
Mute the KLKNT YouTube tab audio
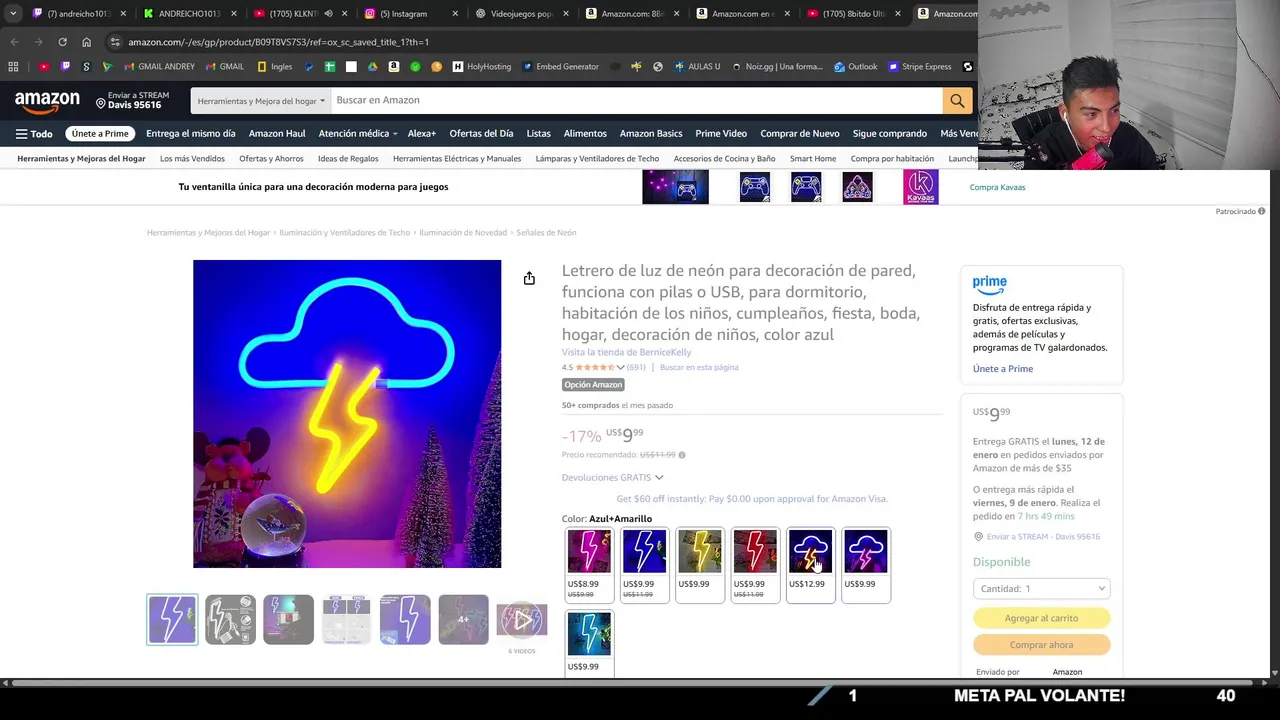tap(328, 14)
